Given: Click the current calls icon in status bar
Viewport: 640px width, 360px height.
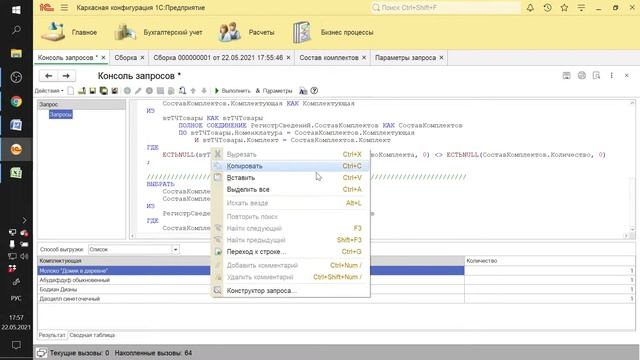Looking at the screenshot, I should (x=41, y=353).
